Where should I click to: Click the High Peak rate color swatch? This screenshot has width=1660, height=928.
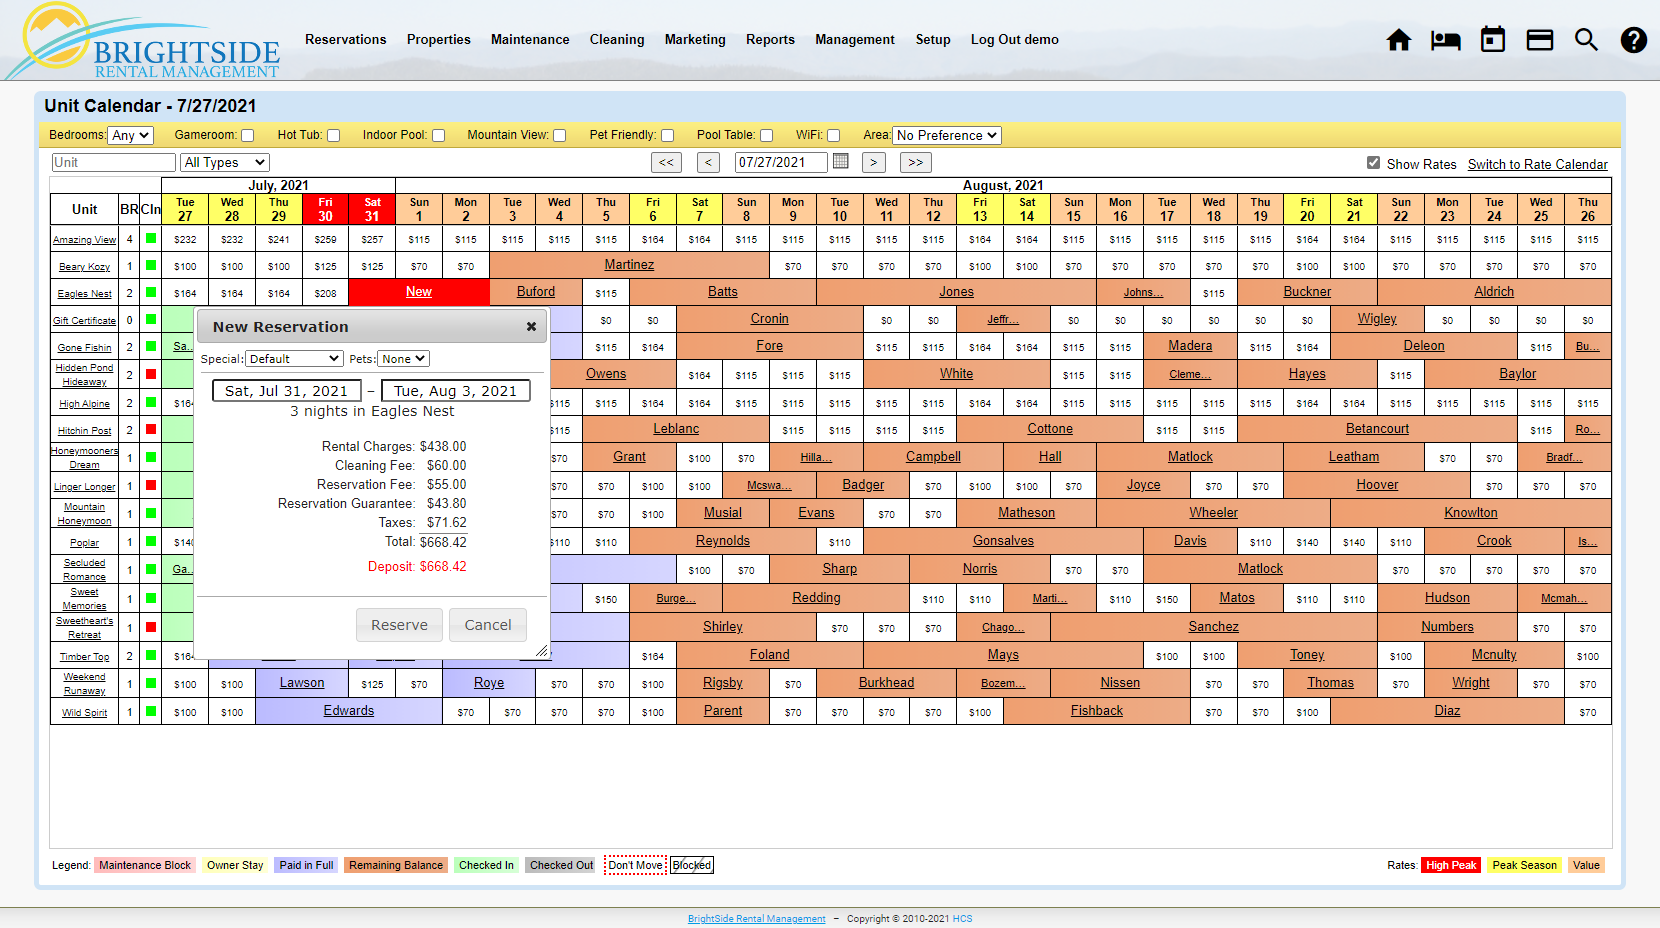pos(1450,865)
